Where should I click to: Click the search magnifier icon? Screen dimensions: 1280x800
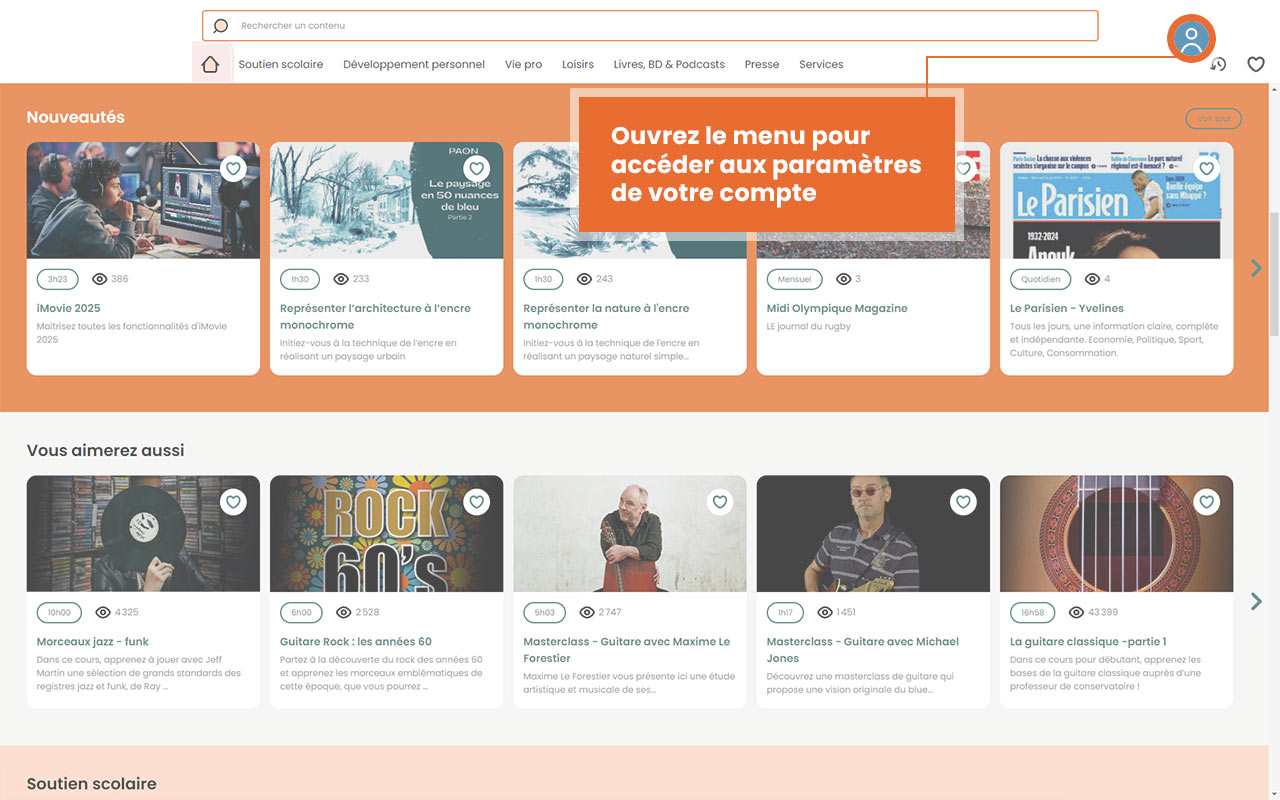point(221,26)
